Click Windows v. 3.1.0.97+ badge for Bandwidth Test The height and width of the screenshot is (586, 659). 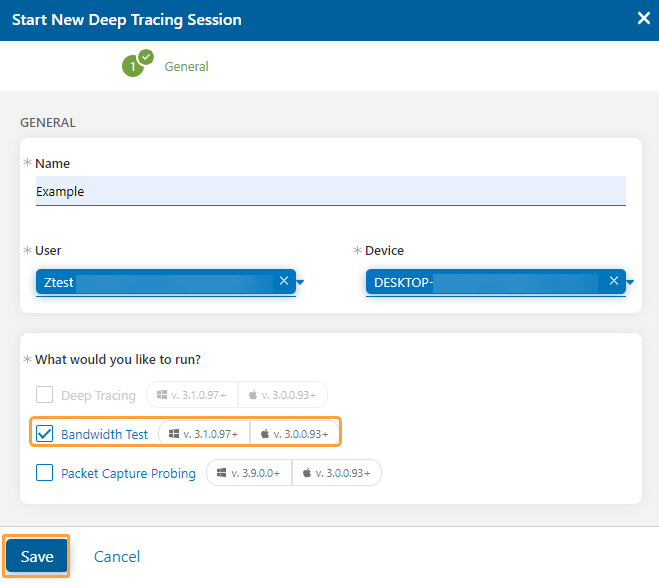click(204, 434)
